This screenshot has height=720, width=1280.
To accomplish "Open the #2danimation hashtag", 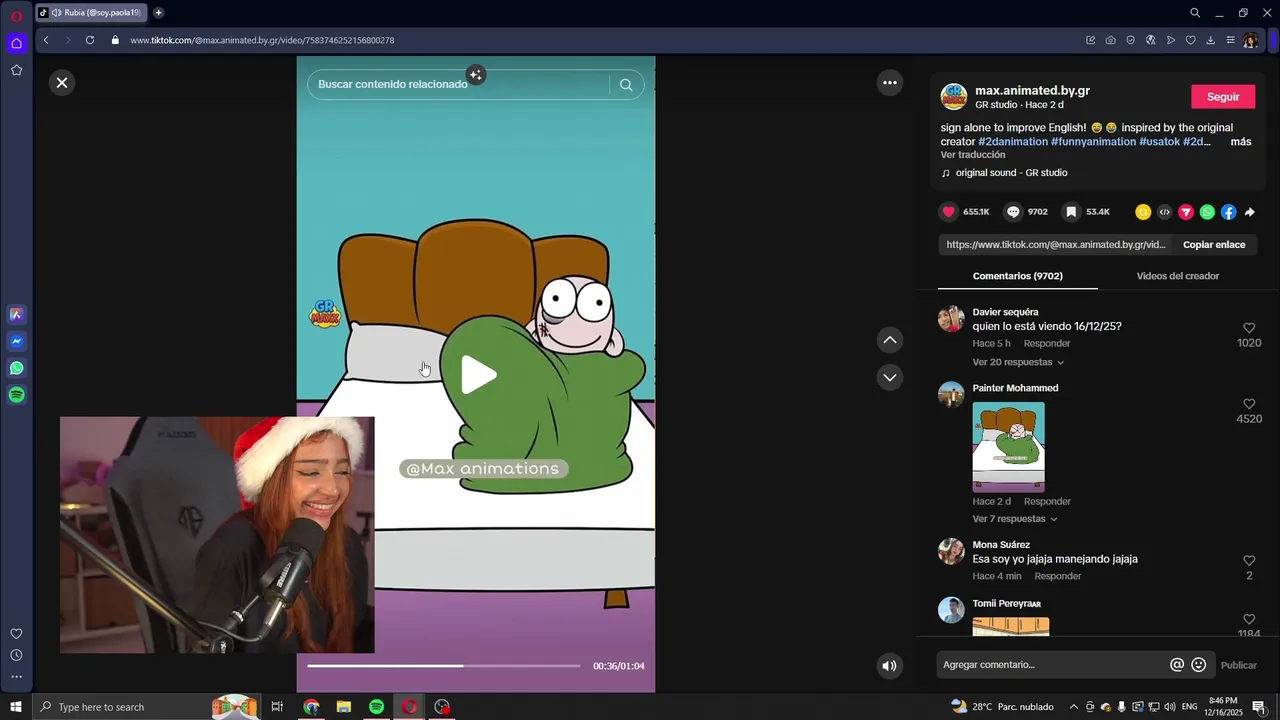I will (x=1013, y=142).
